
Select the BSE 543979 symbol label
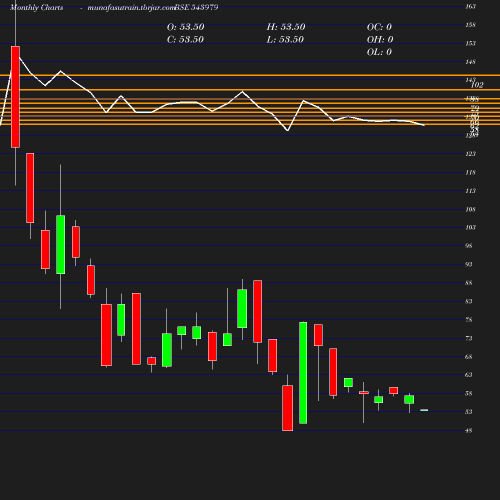coord(197,7)
